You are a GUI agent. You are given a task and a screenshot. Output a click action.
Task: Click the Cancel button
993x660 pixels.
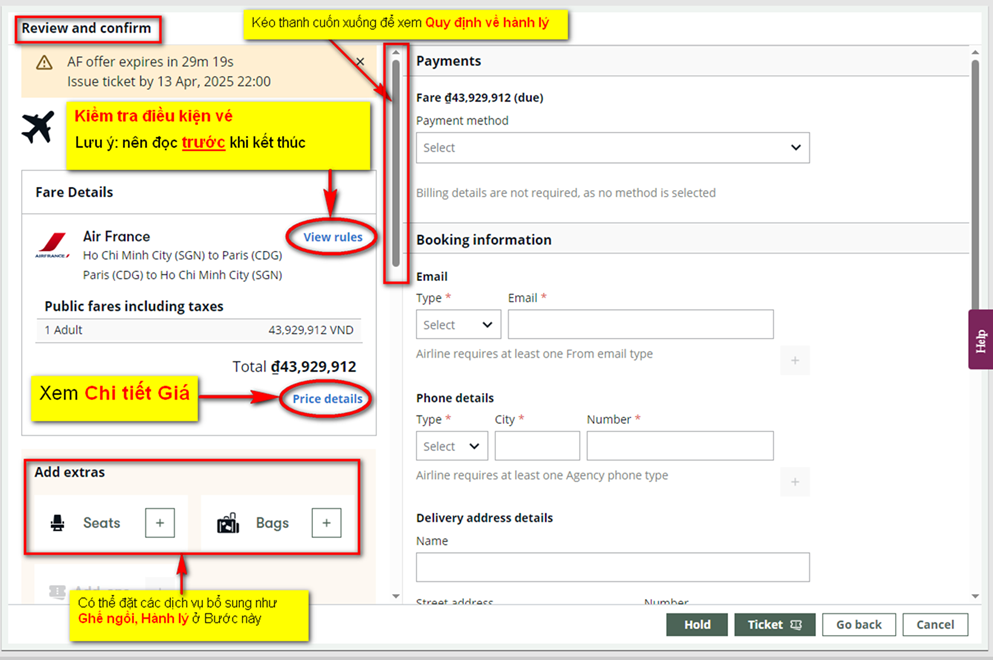click(x=935, y=625)
